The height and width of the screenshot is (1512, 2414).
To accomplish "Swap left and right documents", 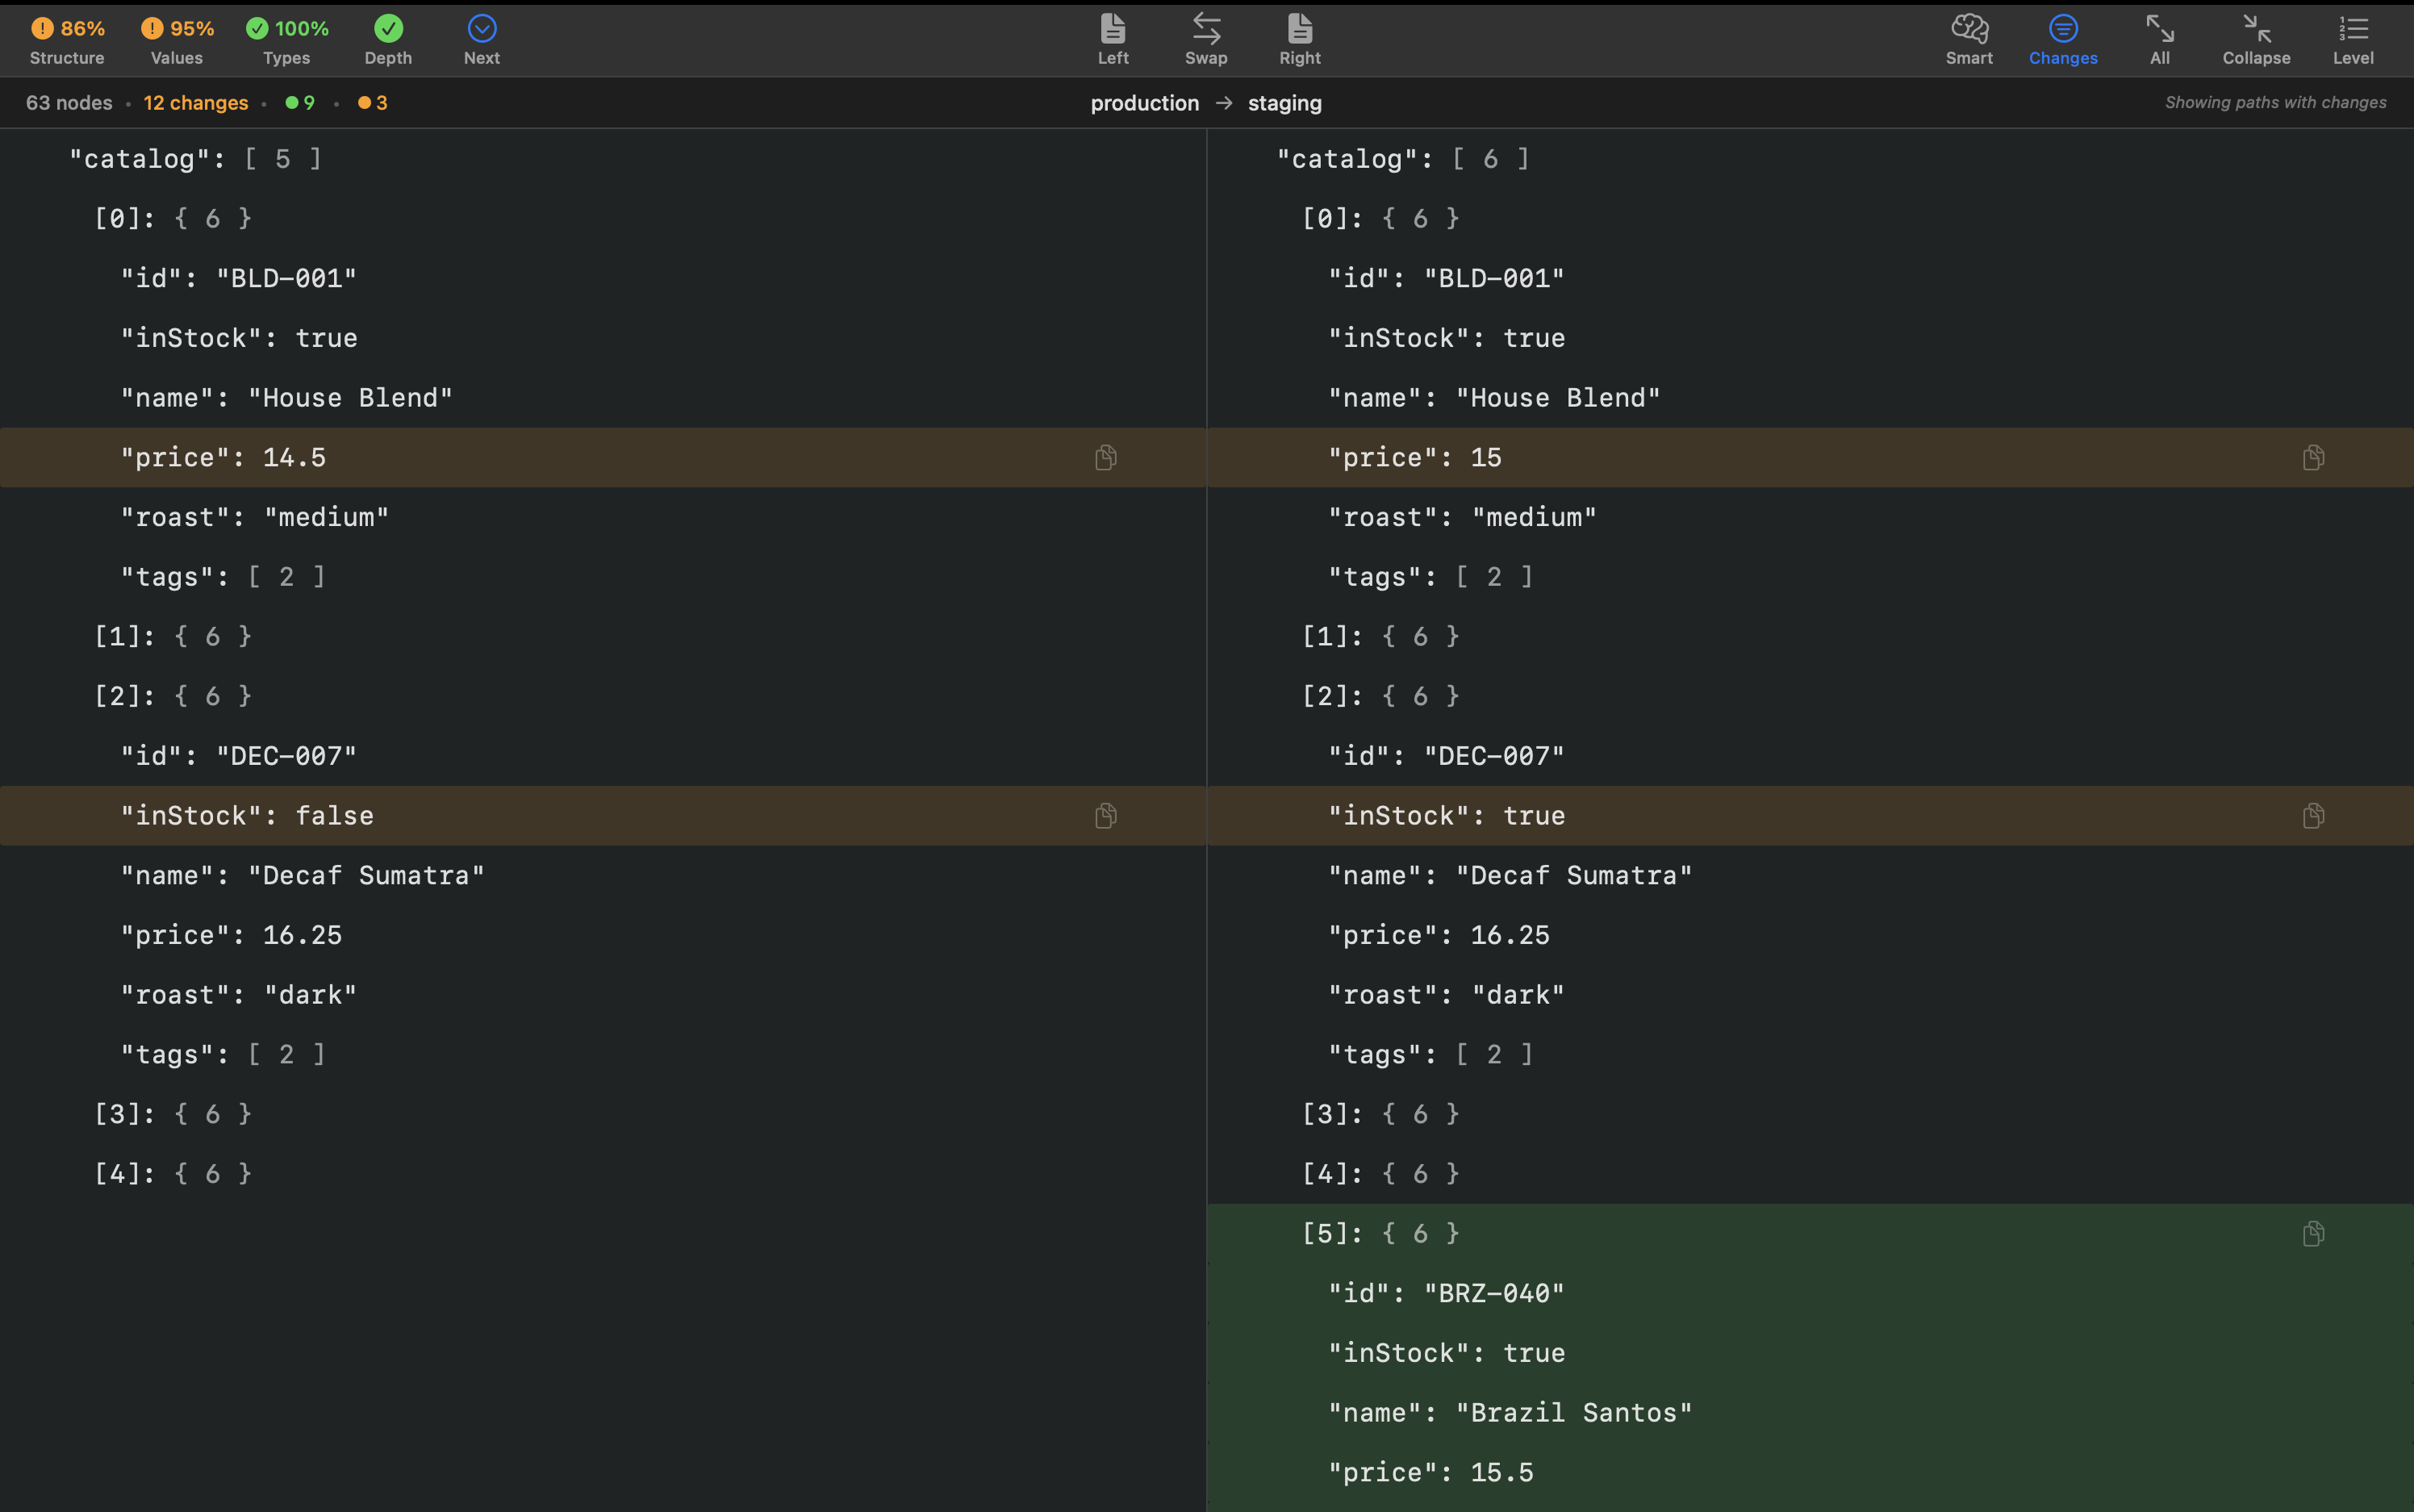I will coord(1206,41).
